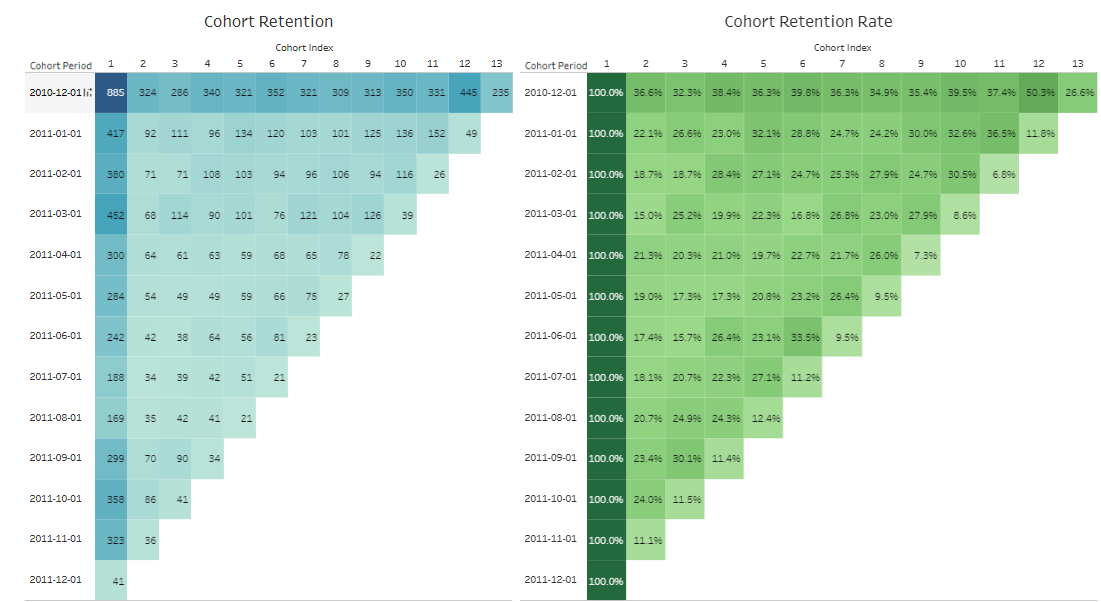Click the right chart's Cohort Period header
1101x602 pixels.
click(x=555, y=66)
